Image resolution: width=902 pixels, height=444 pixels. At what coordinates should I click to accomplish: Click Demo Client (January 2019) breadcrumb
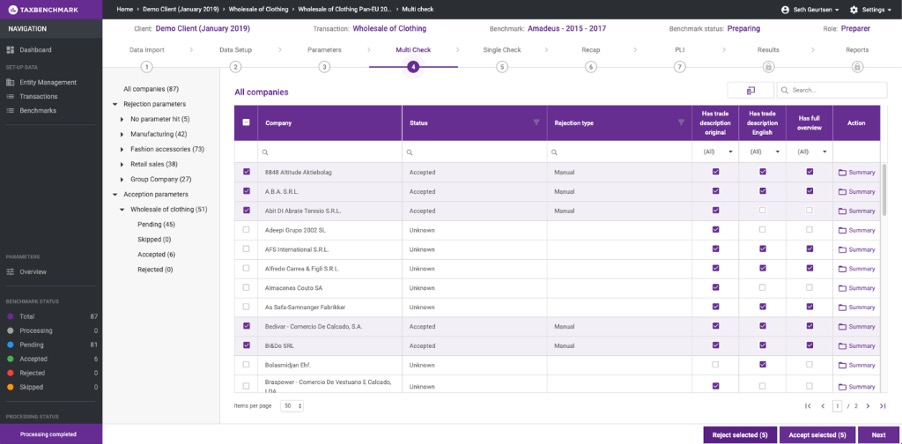[181, 10]
